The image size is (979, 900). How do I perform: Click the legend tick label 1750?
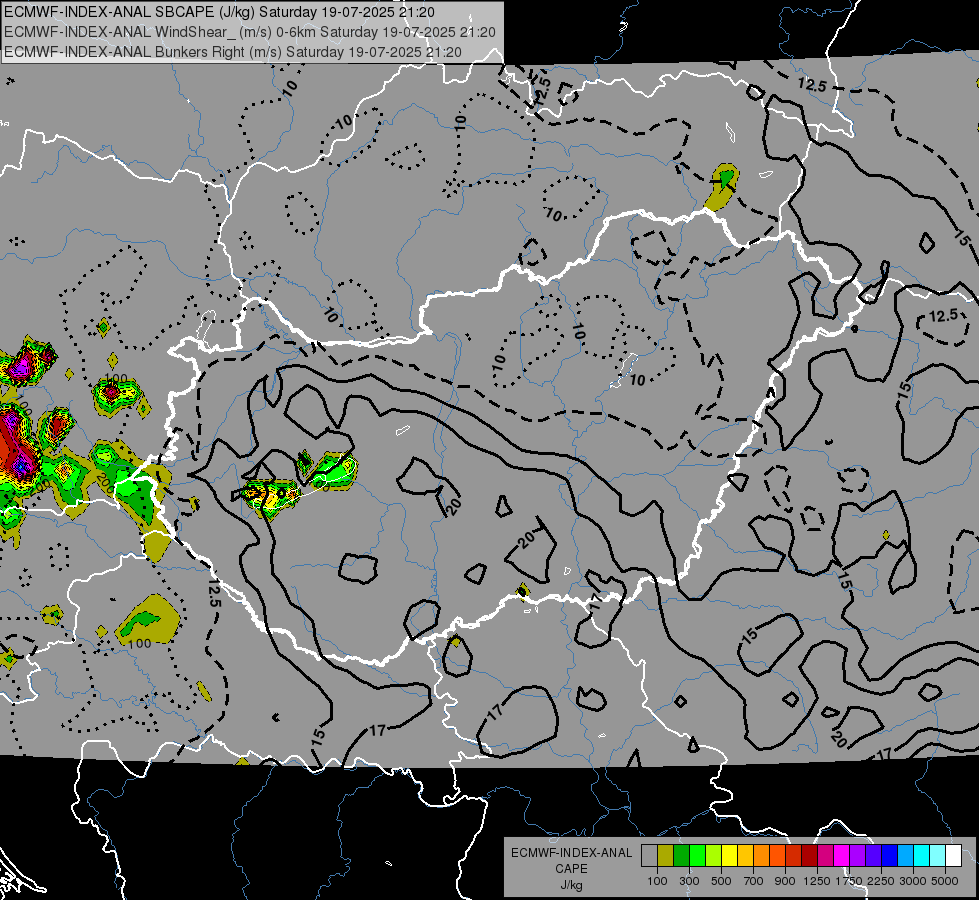tap(849, 881)
